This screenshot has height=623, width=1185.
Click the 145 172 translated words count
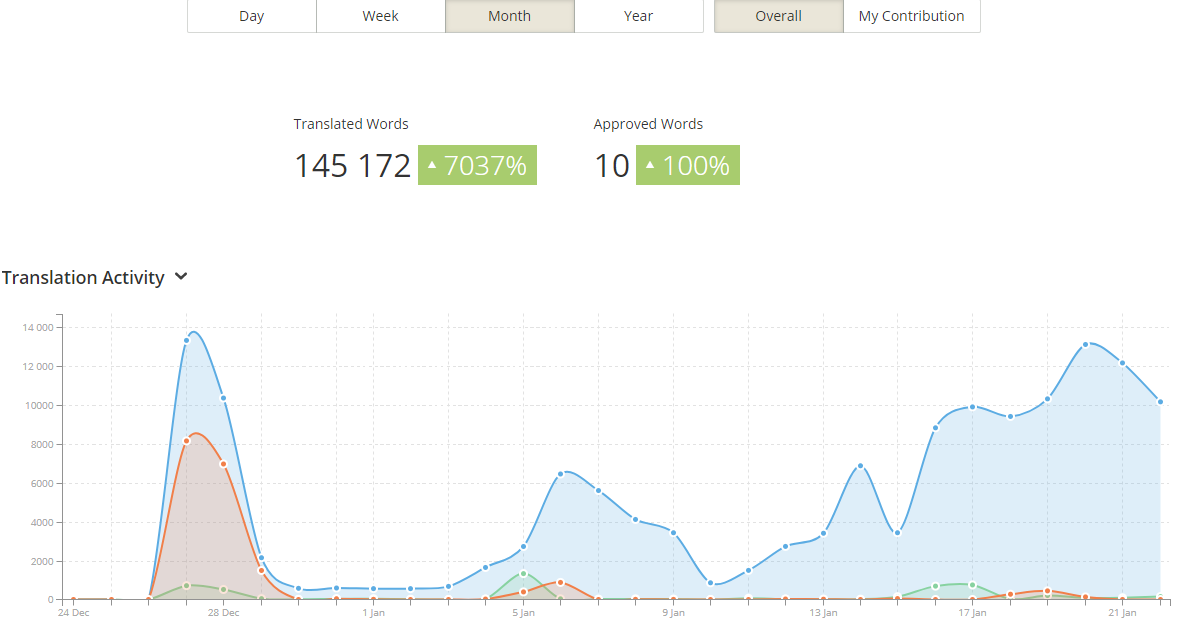(352, 166)
